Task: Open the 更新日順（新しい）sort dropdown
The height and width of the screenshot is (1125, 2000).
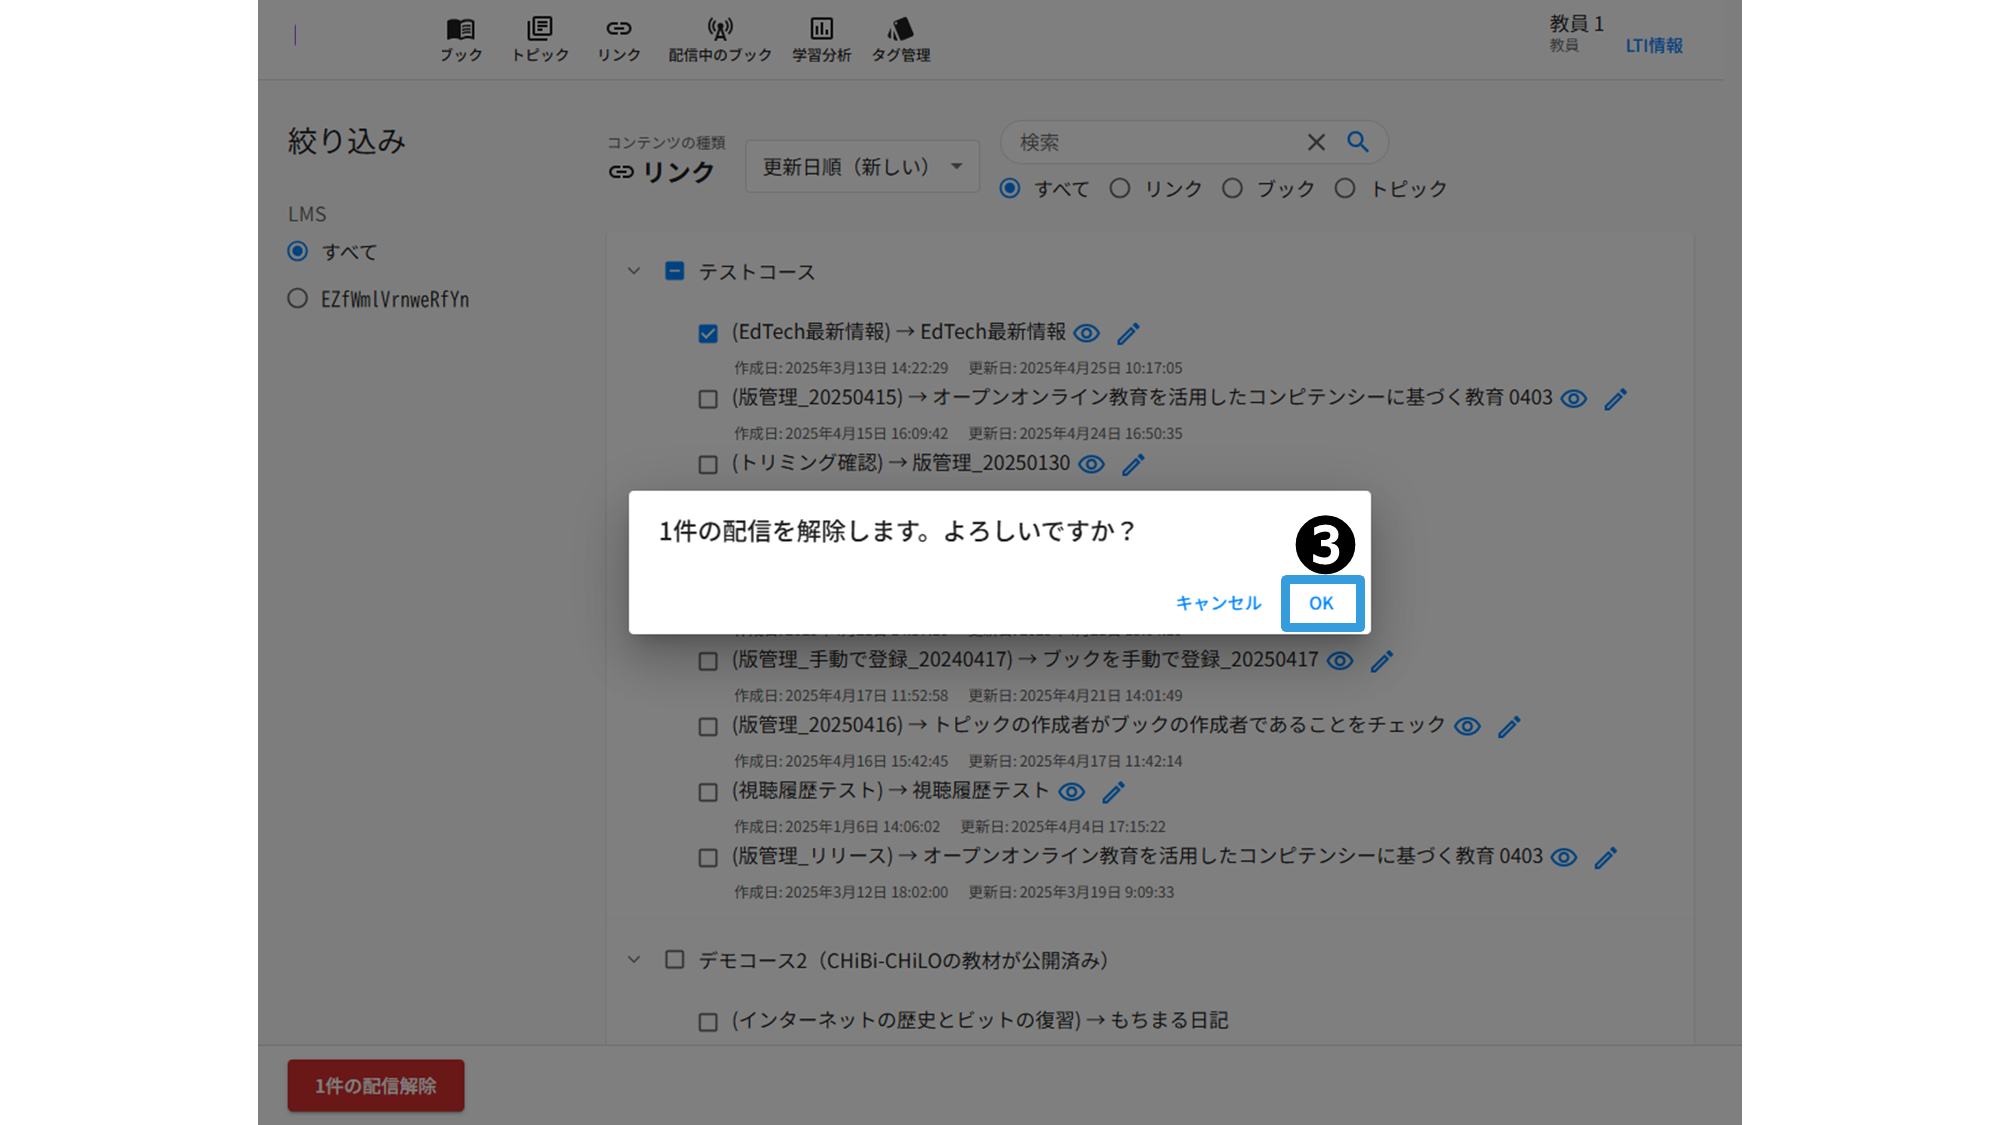Action: click(861, 167)
